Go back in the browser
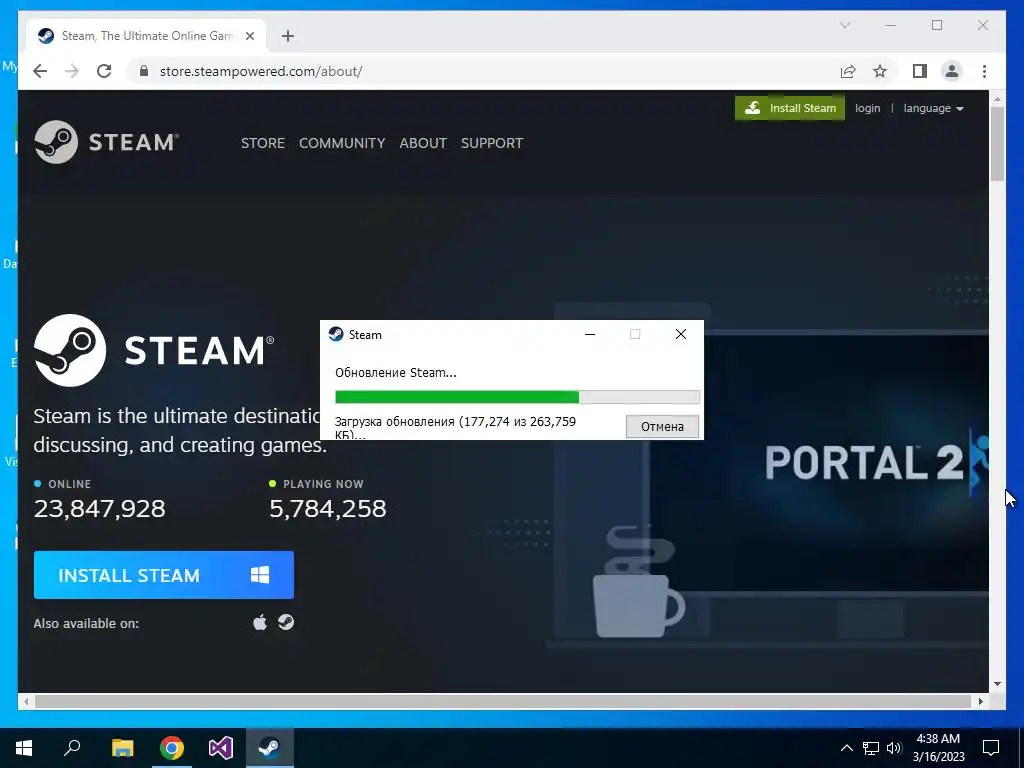Image resolution: width=1024 pixels, height=768 pixels. 40,71
